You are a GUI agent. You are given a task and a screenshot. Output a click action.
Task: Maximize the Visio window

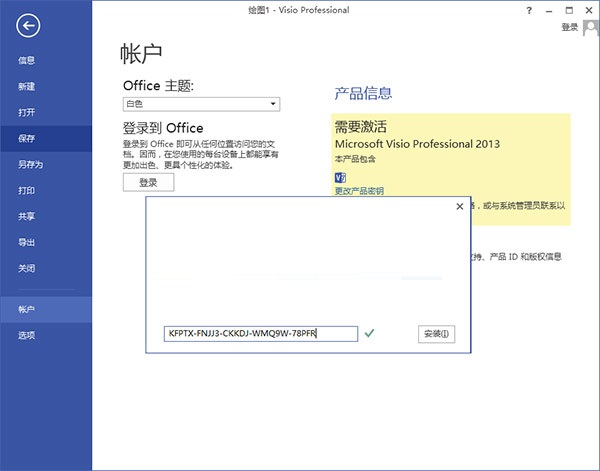(x=569, y=11)
